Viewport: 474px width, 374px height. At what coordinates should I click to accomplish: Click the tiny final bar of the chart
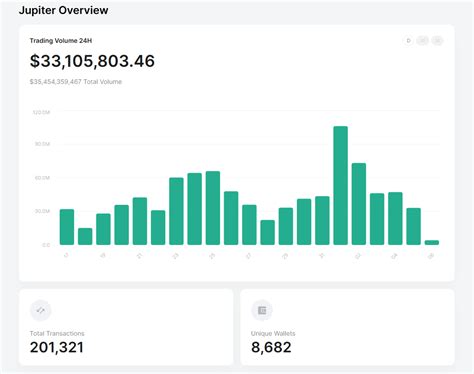(432, 243)
